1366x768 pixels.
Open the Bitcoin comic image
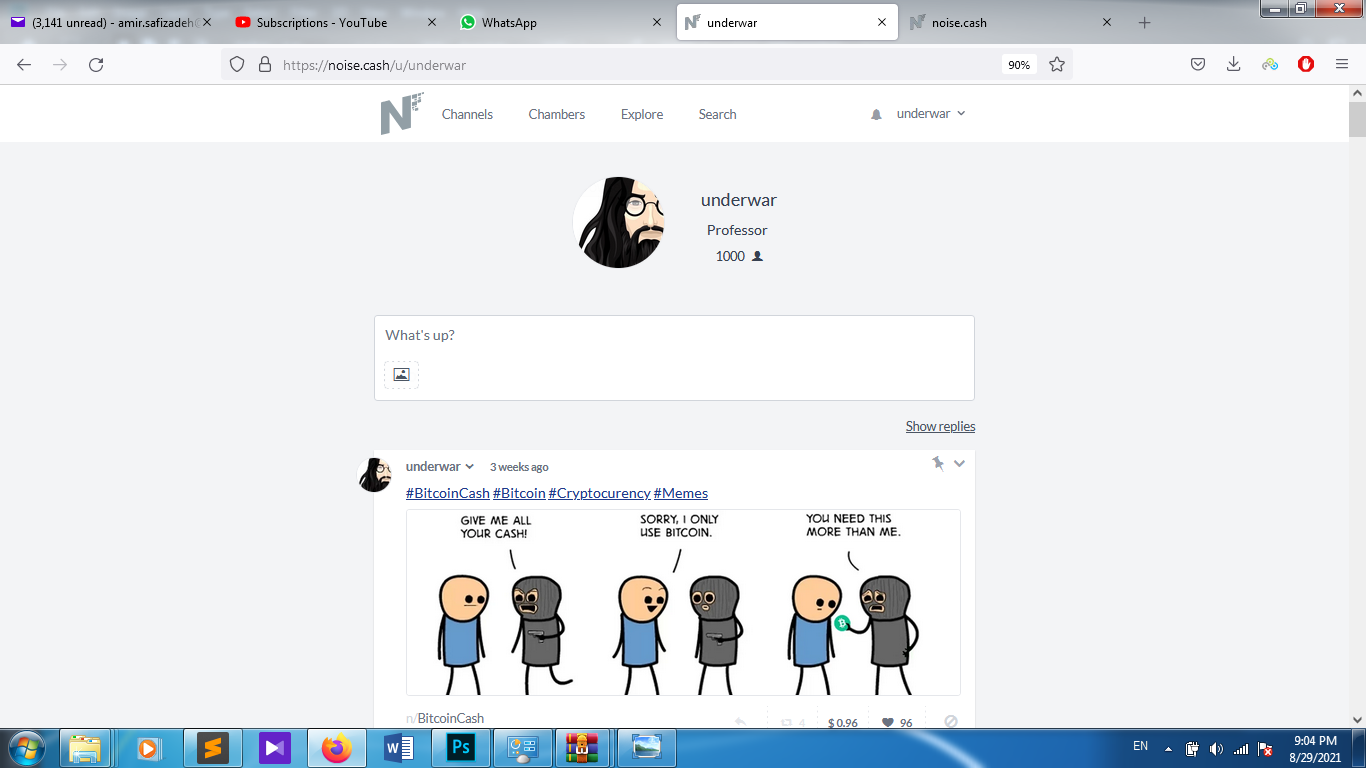pos(683,602)
